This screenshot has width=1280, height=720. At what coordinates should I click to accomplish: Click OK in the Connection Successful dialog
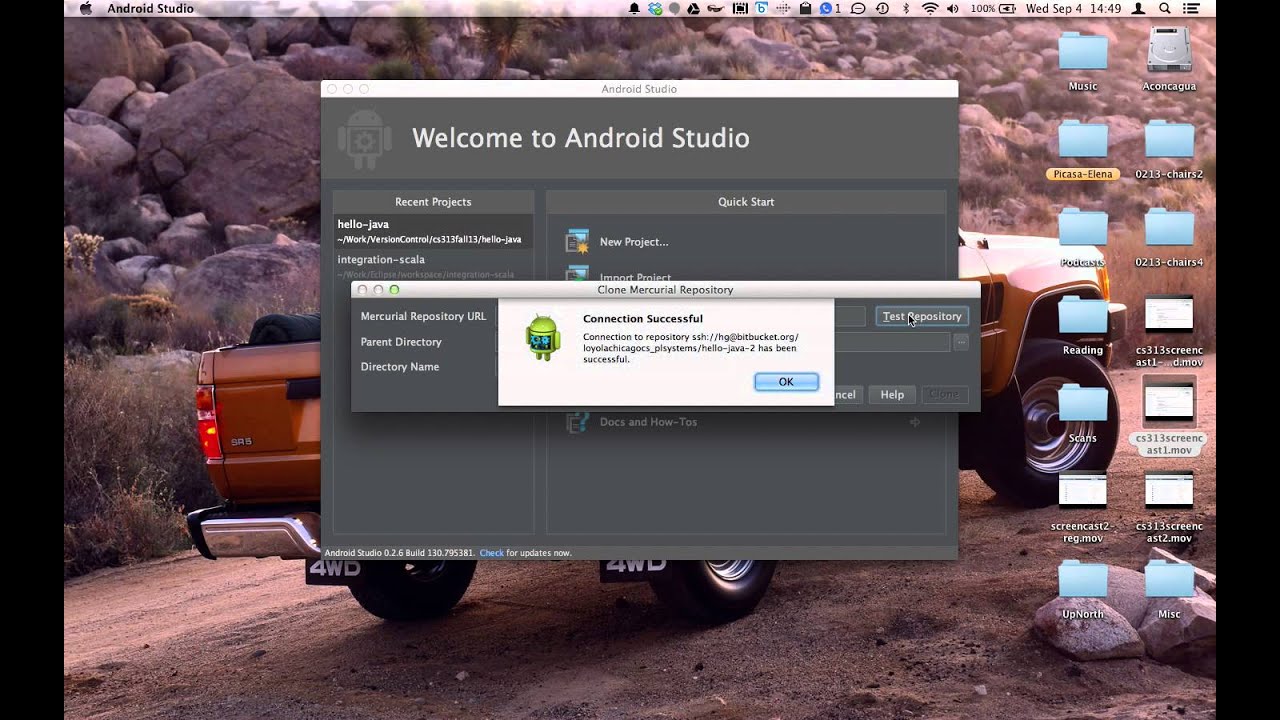(x=786, y=382)
